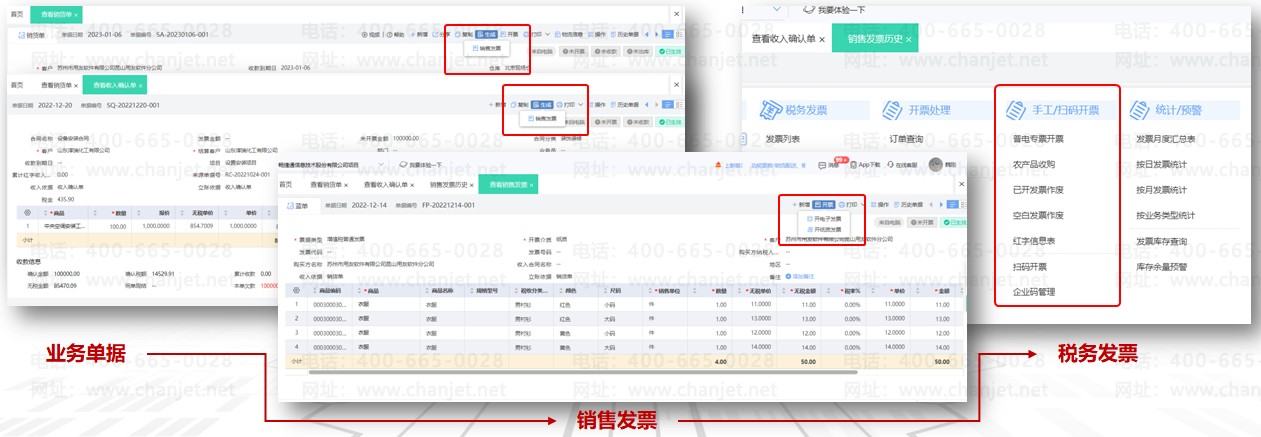Open 发票列表 under 税务发票

pos(782,139)
